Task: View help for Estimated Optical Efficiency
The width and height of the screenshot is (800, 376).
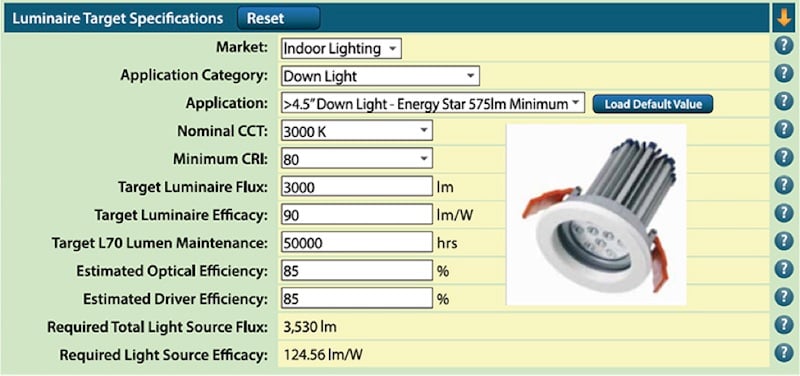Action: (784, 269)
